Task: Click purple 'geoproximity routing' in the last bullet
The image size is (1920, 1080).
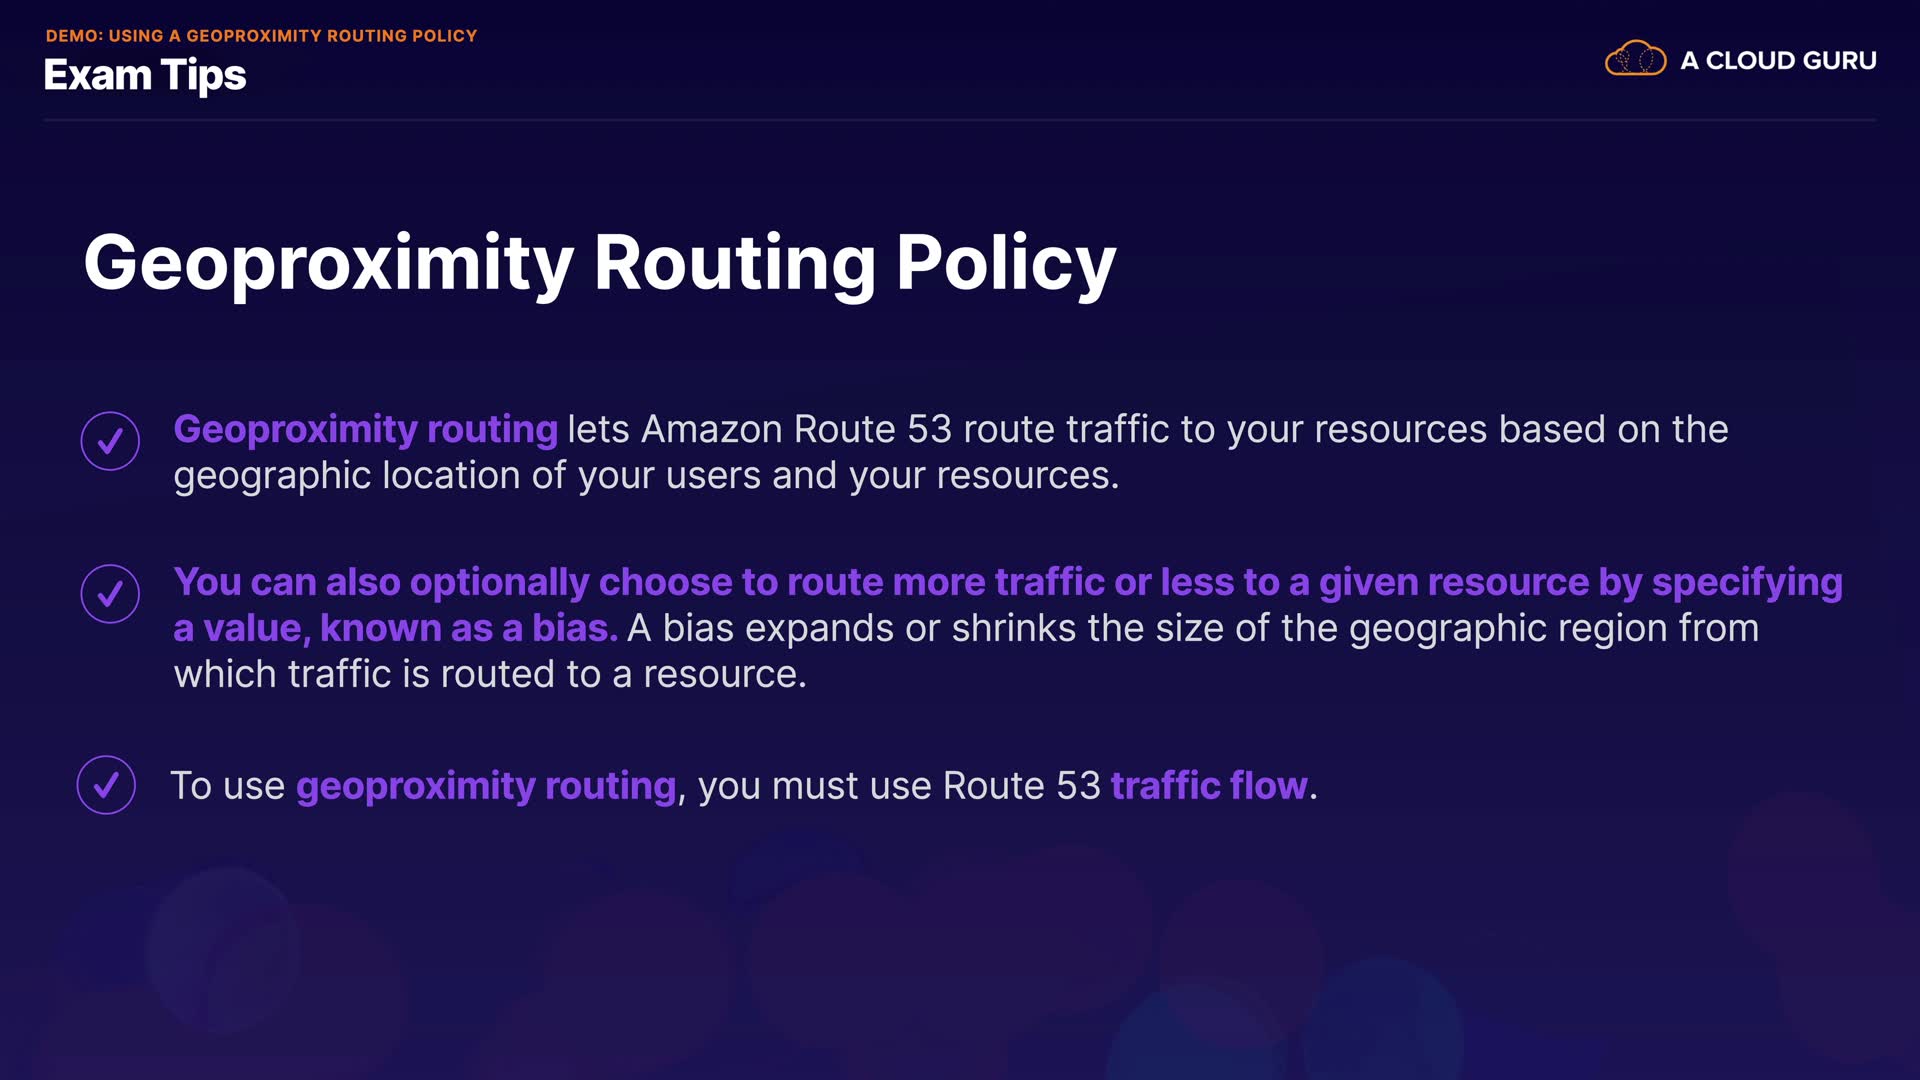Action: [x=486, y=786]
